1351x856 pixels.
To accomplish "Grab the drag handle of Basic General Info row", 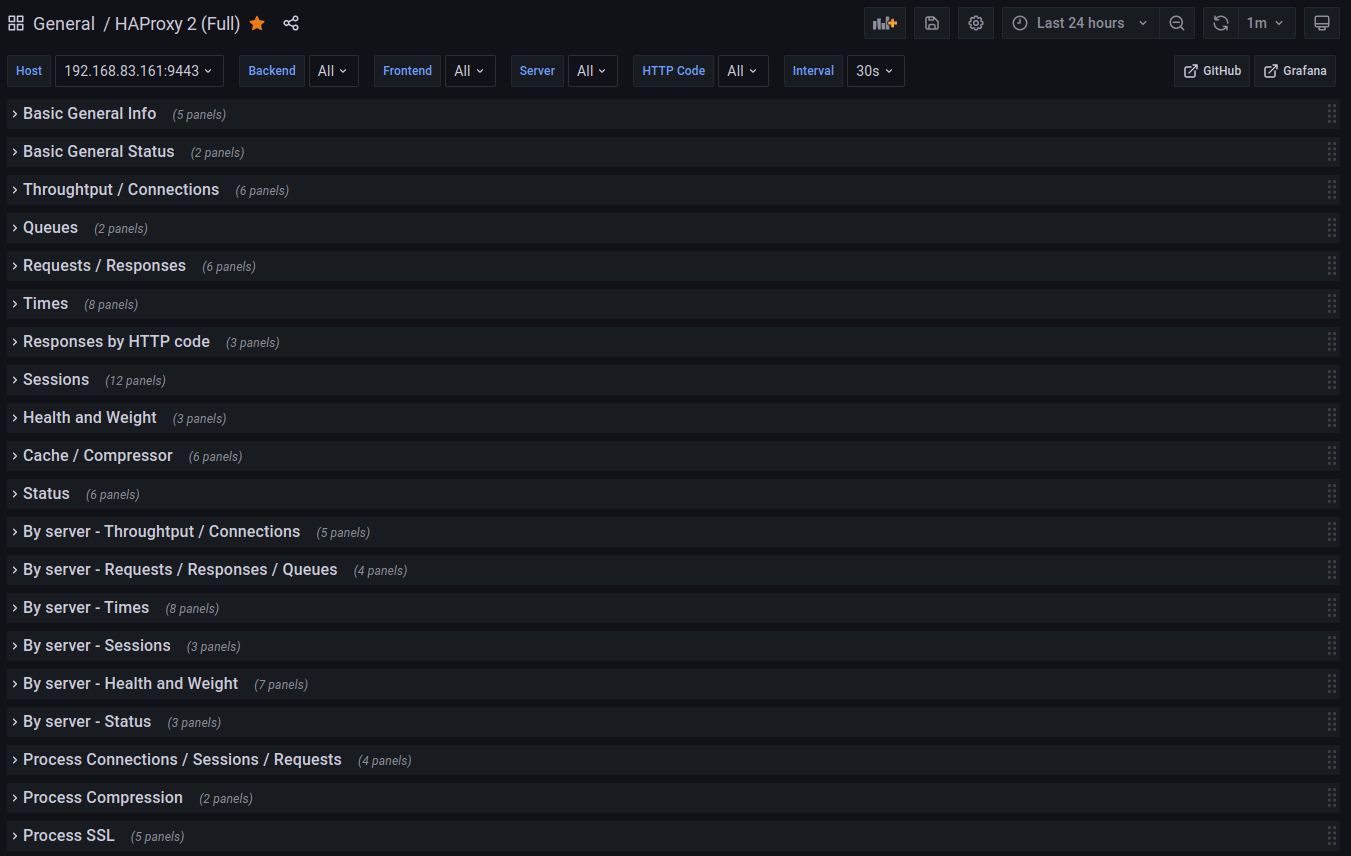I will click(1332, 114).
